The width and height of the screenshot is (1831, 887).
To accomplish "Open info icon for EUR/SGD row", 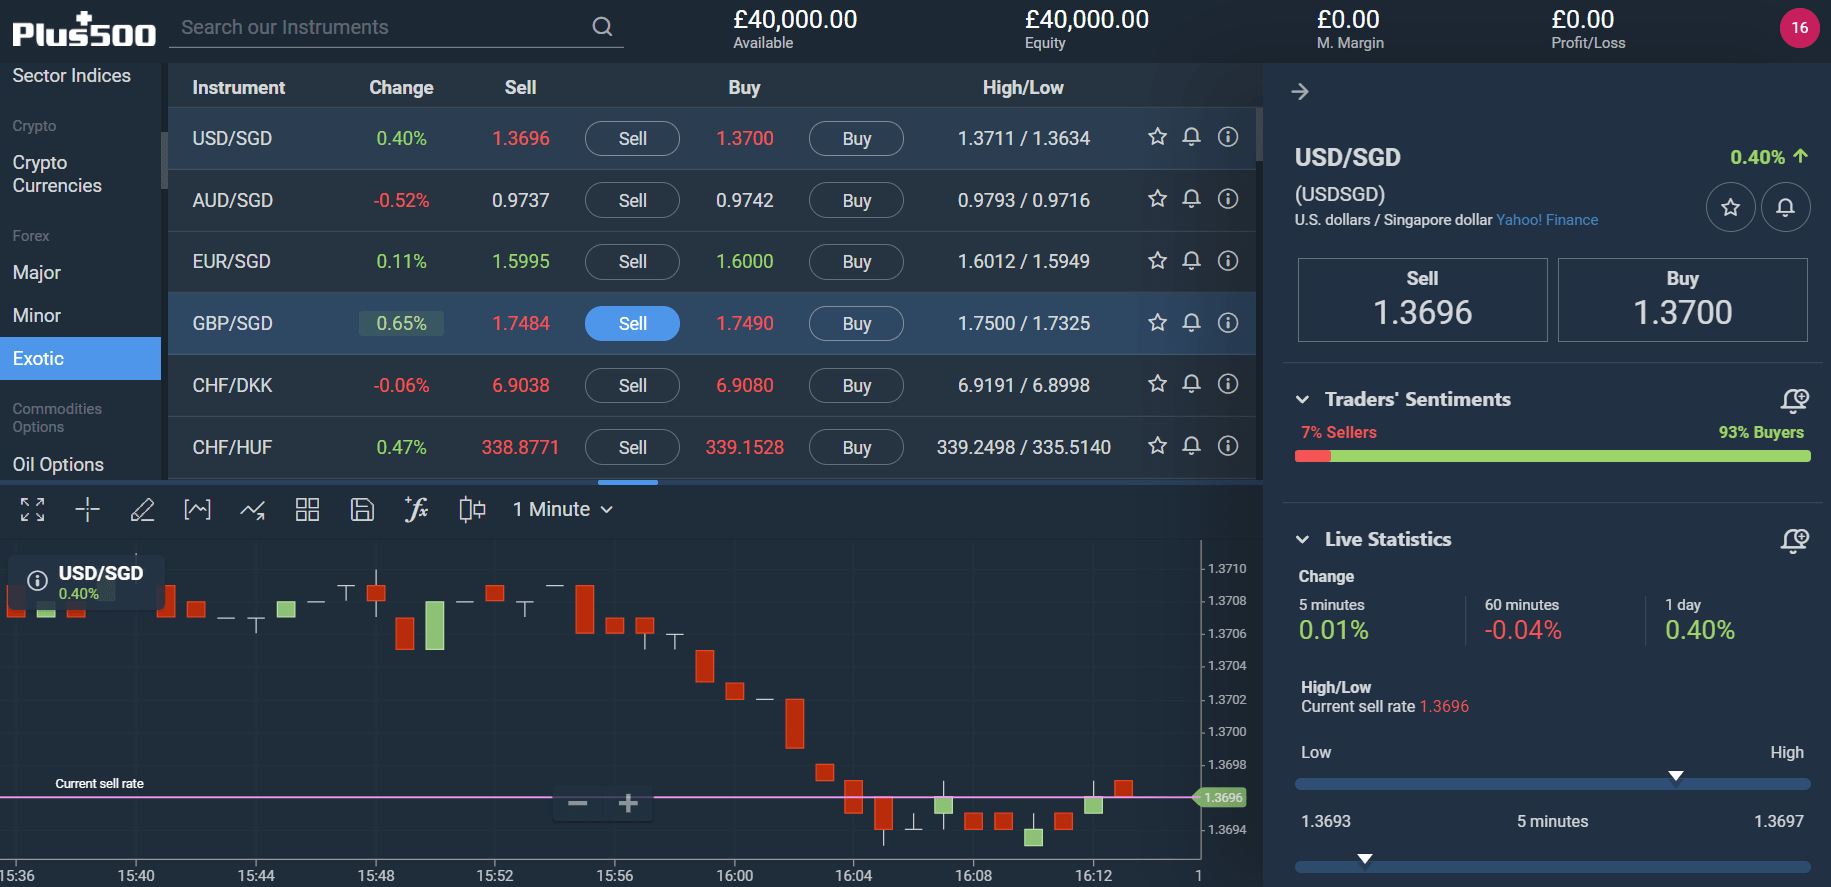I will [x=1228, y=261].
